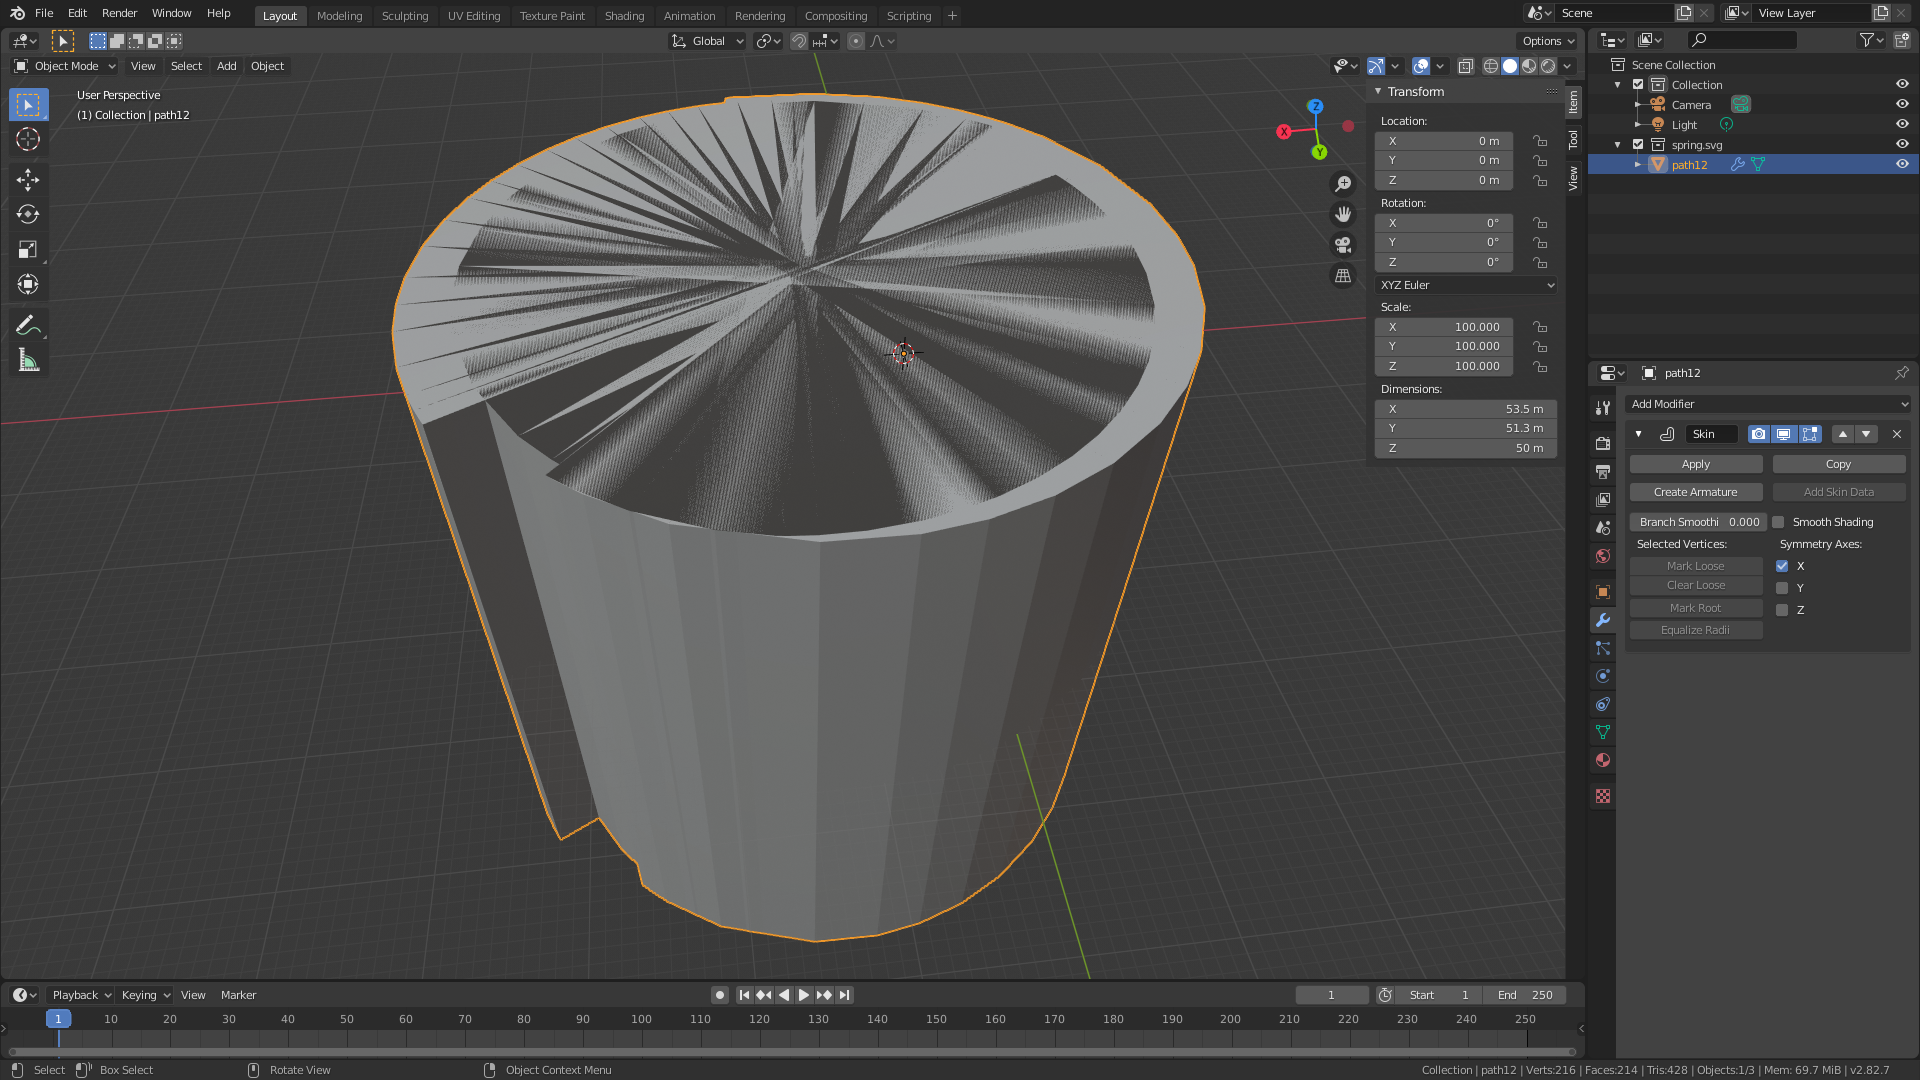Open Object properties tab icon
This screenshot has width=1920, height=1080.
point(1603,592)
